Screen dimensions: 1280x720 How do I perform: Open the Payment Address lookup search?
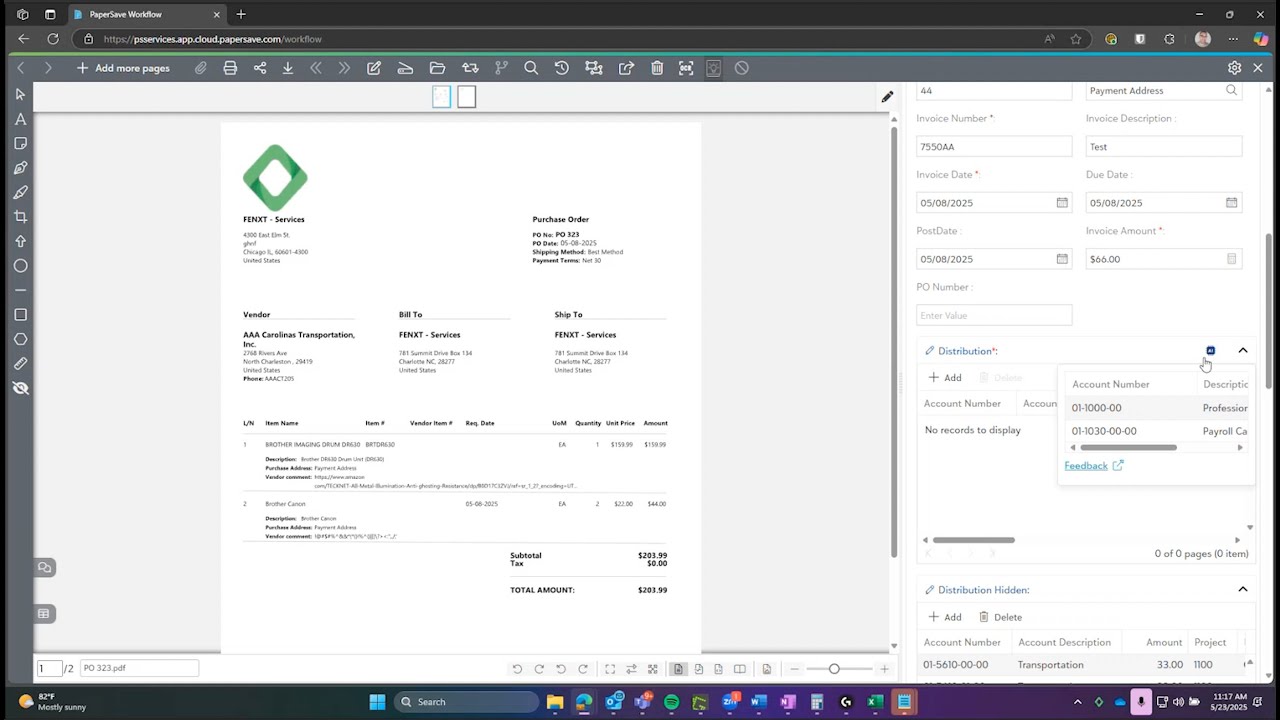click(1232, 90)
